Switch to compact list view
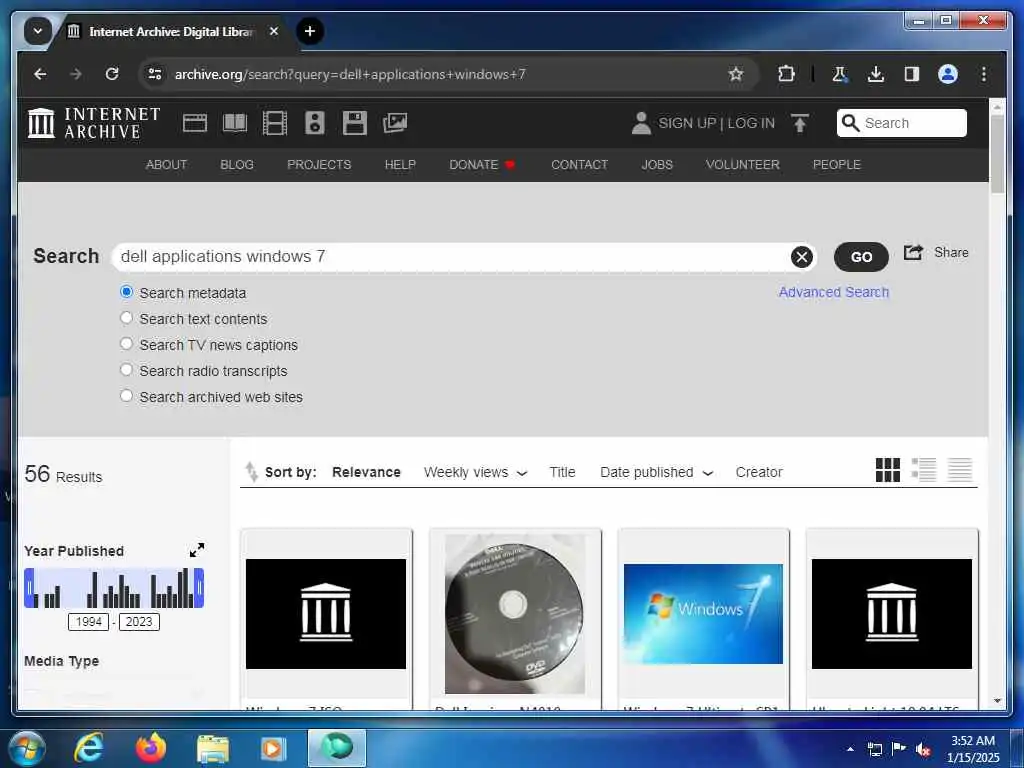This screenshot has height=768, width=1024. click(x=960, y=470)
